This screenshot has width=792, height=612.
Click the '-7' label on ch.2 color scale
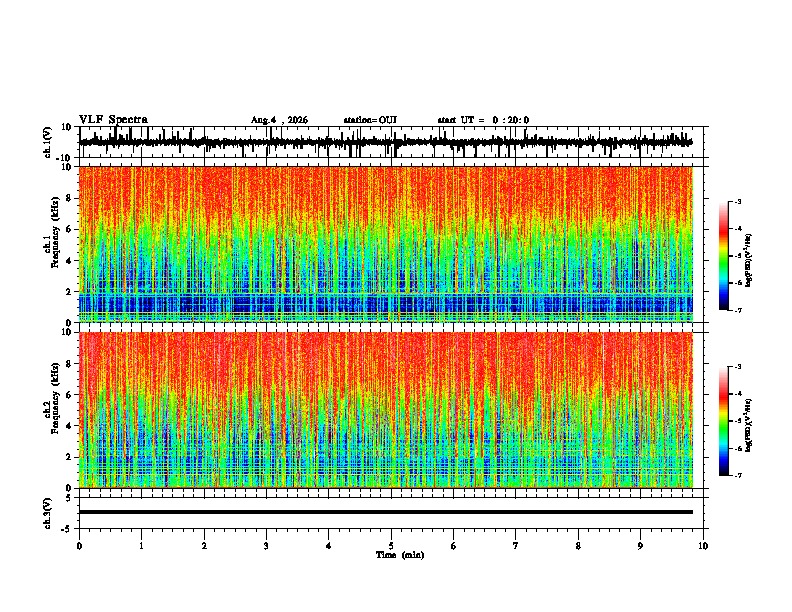point(737,475)
